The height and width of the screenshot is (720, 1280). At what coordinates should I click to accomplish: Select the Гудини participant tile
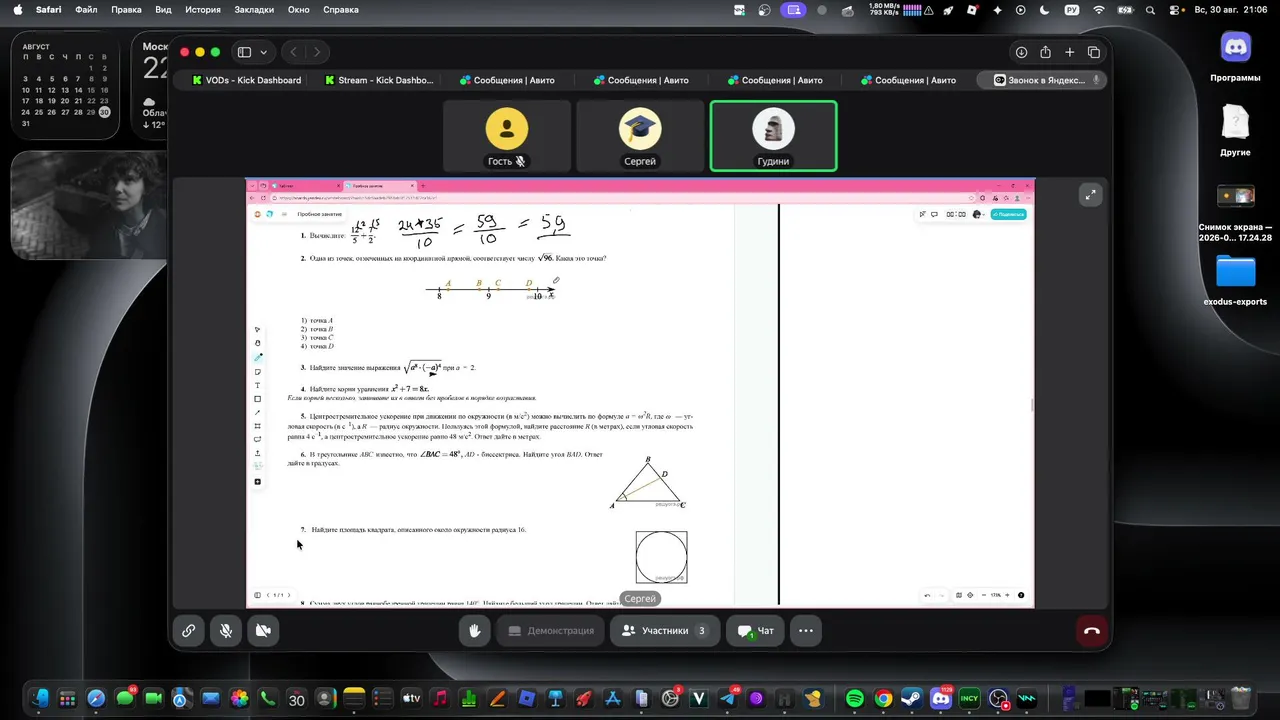(x=773, y=136)
